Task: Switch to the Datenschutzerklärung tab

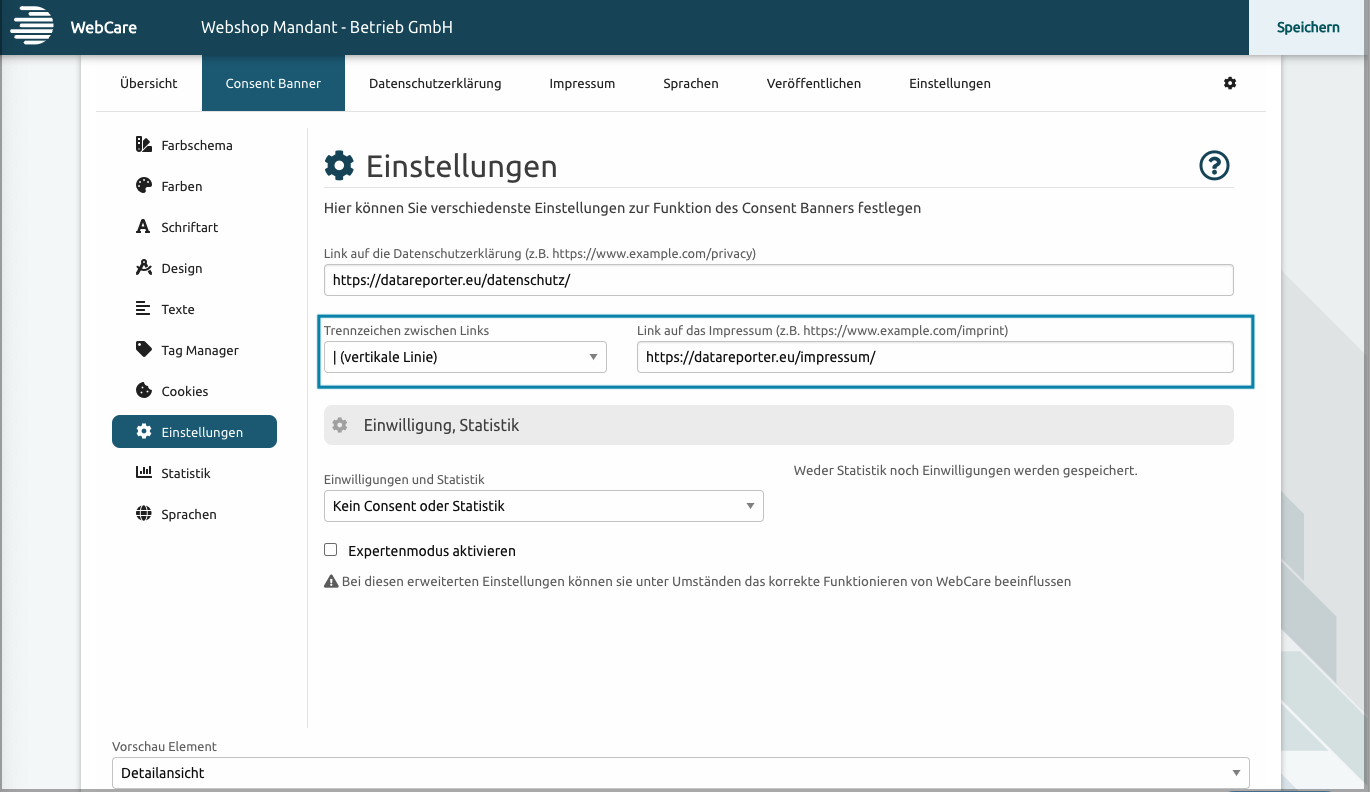Action: (x=435, y=83)
